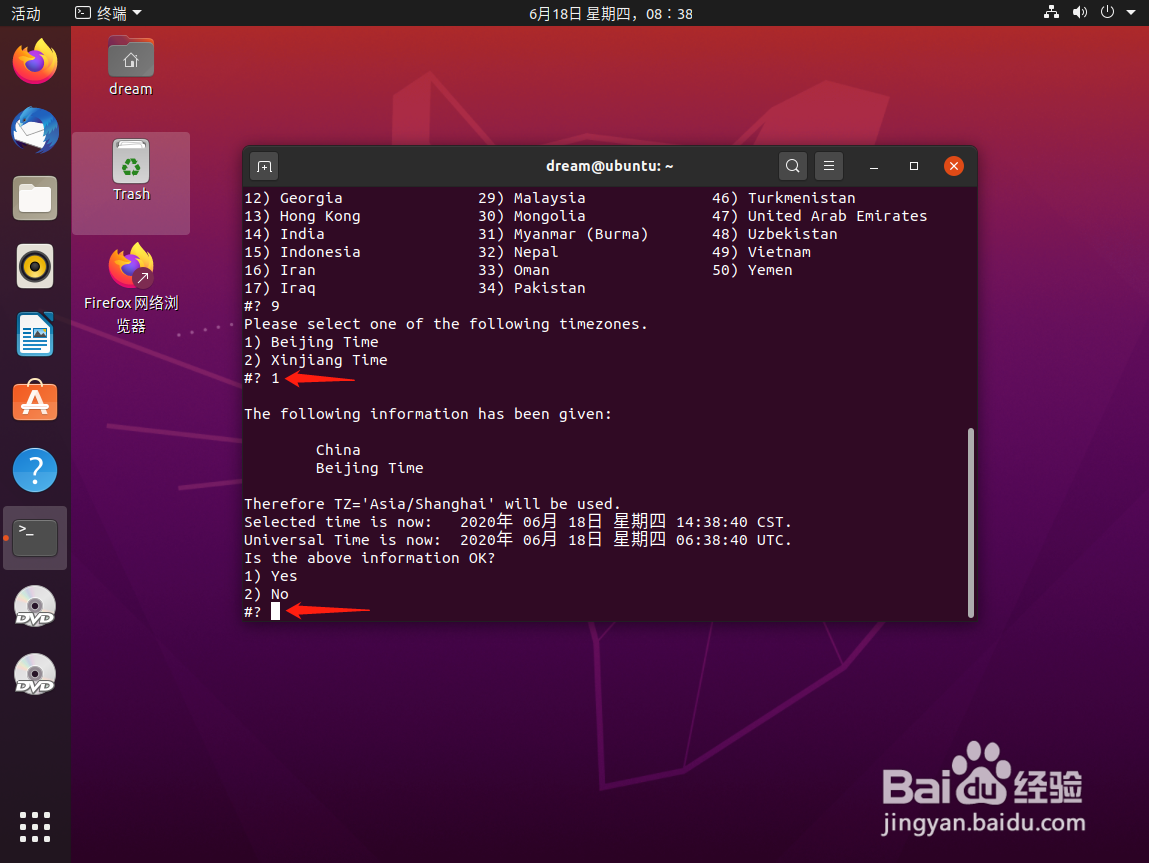Viewport: 1149px width, 863px height.
Task: Launch Thunderbird mail from the dock
Action: 34,130
